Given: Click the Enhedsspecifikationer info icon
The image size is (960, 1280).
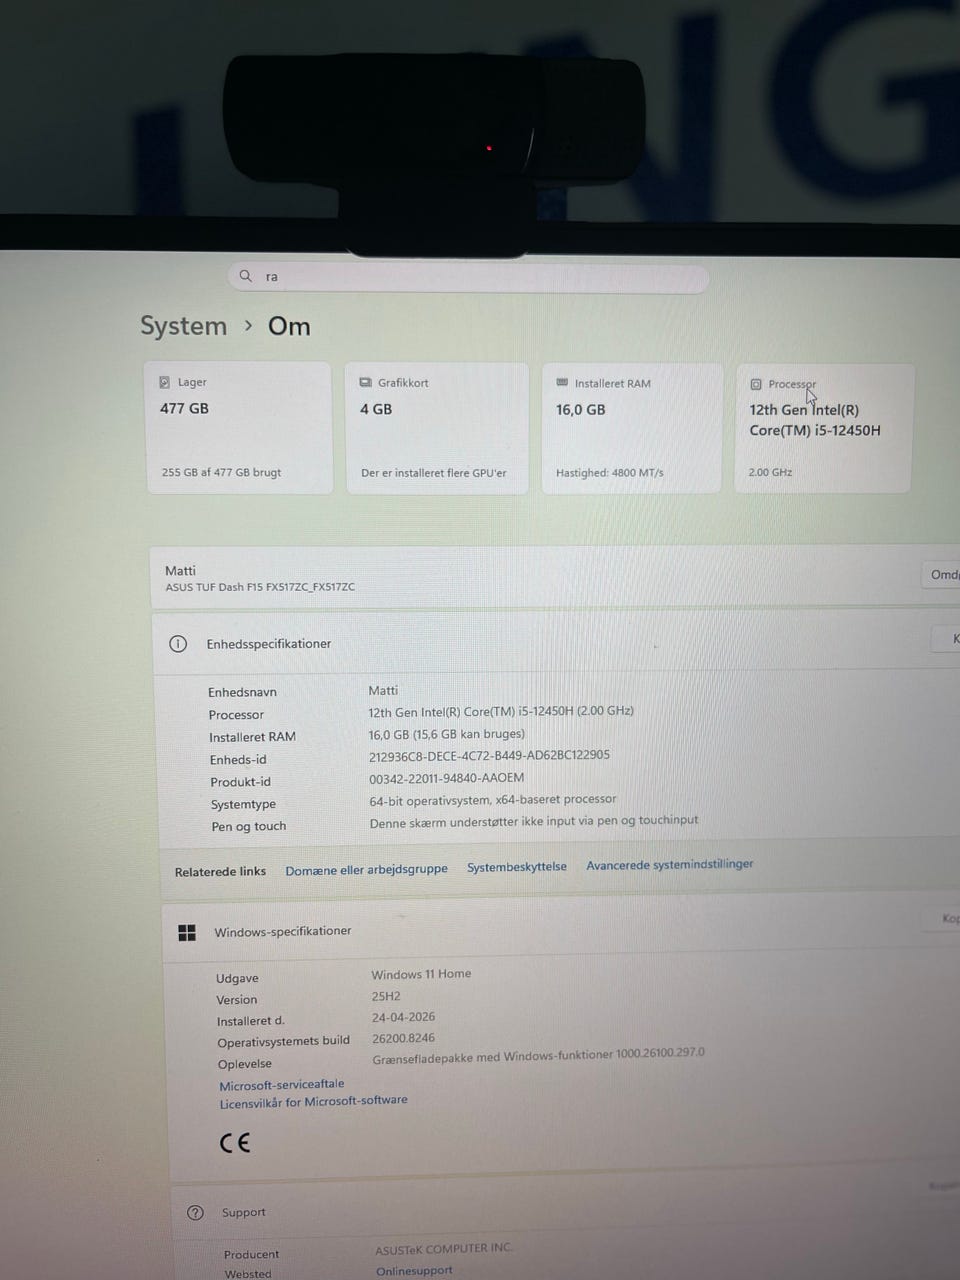Looking at the screenshot, I should [x=178, y=644].
